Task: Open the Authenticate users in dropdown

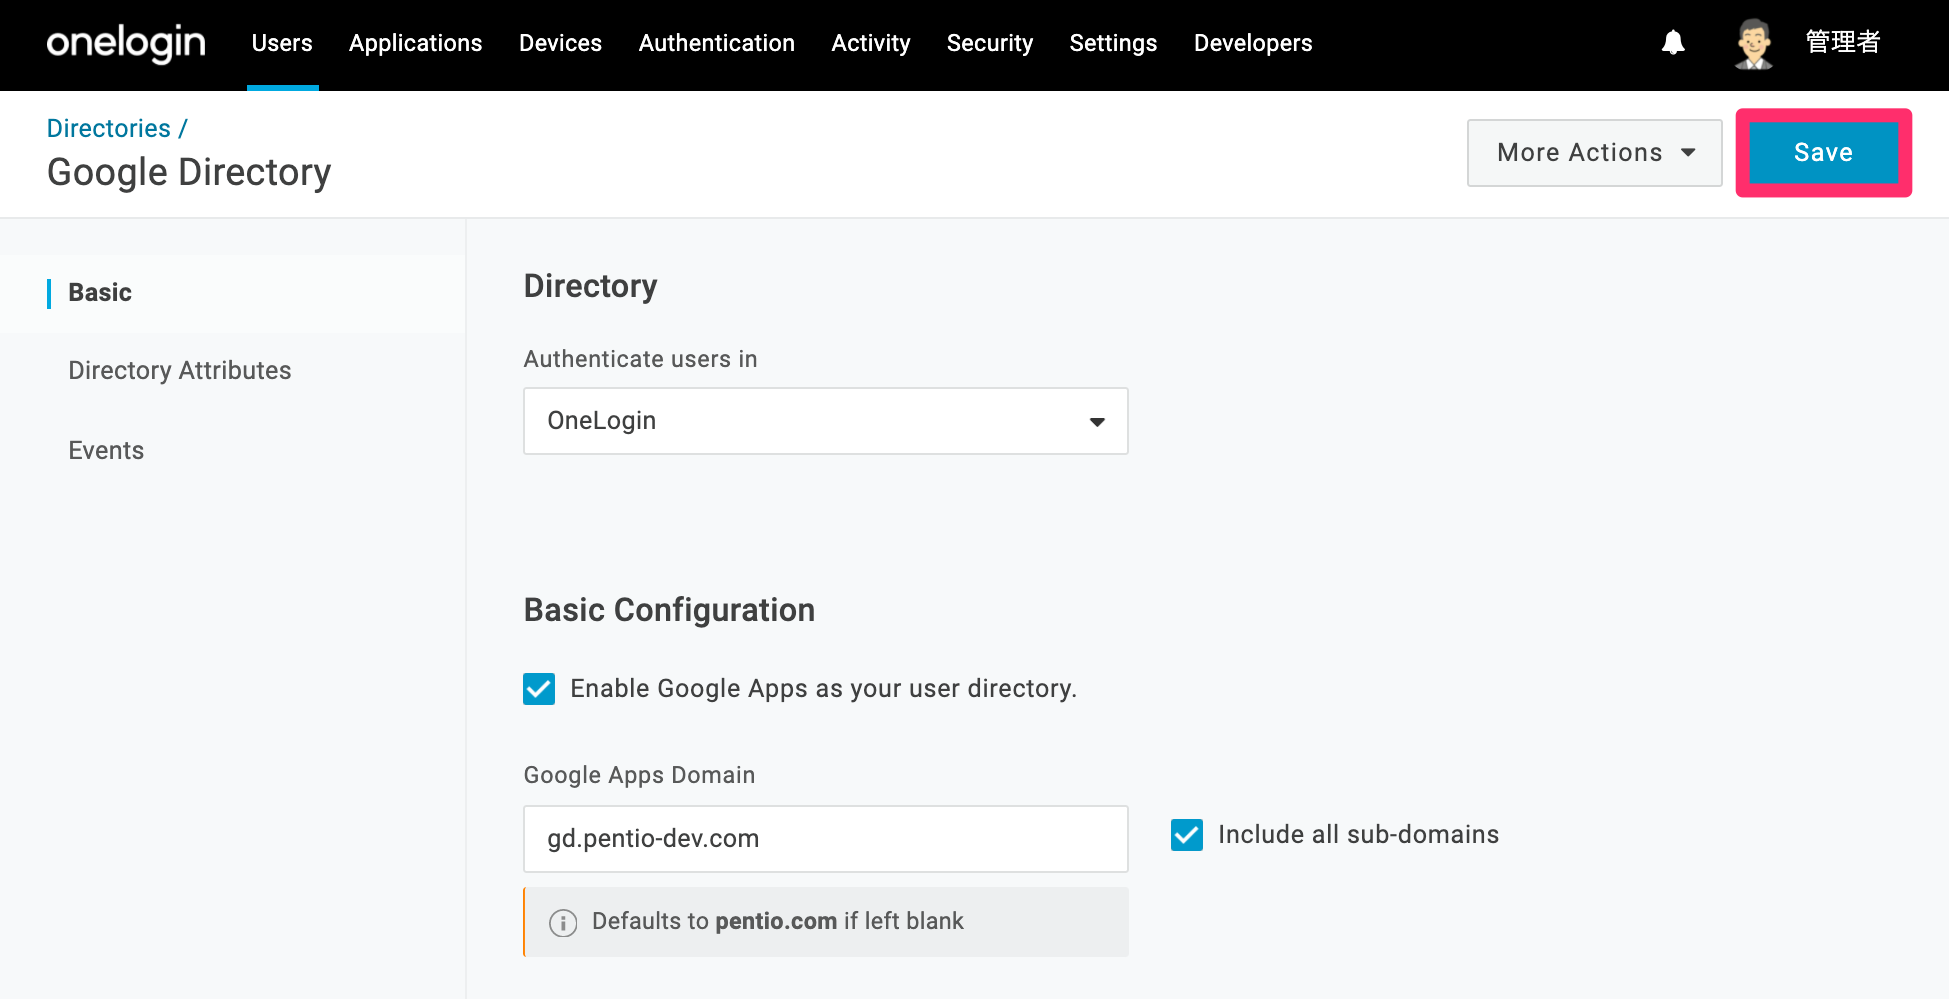Action: pos(826,421)
